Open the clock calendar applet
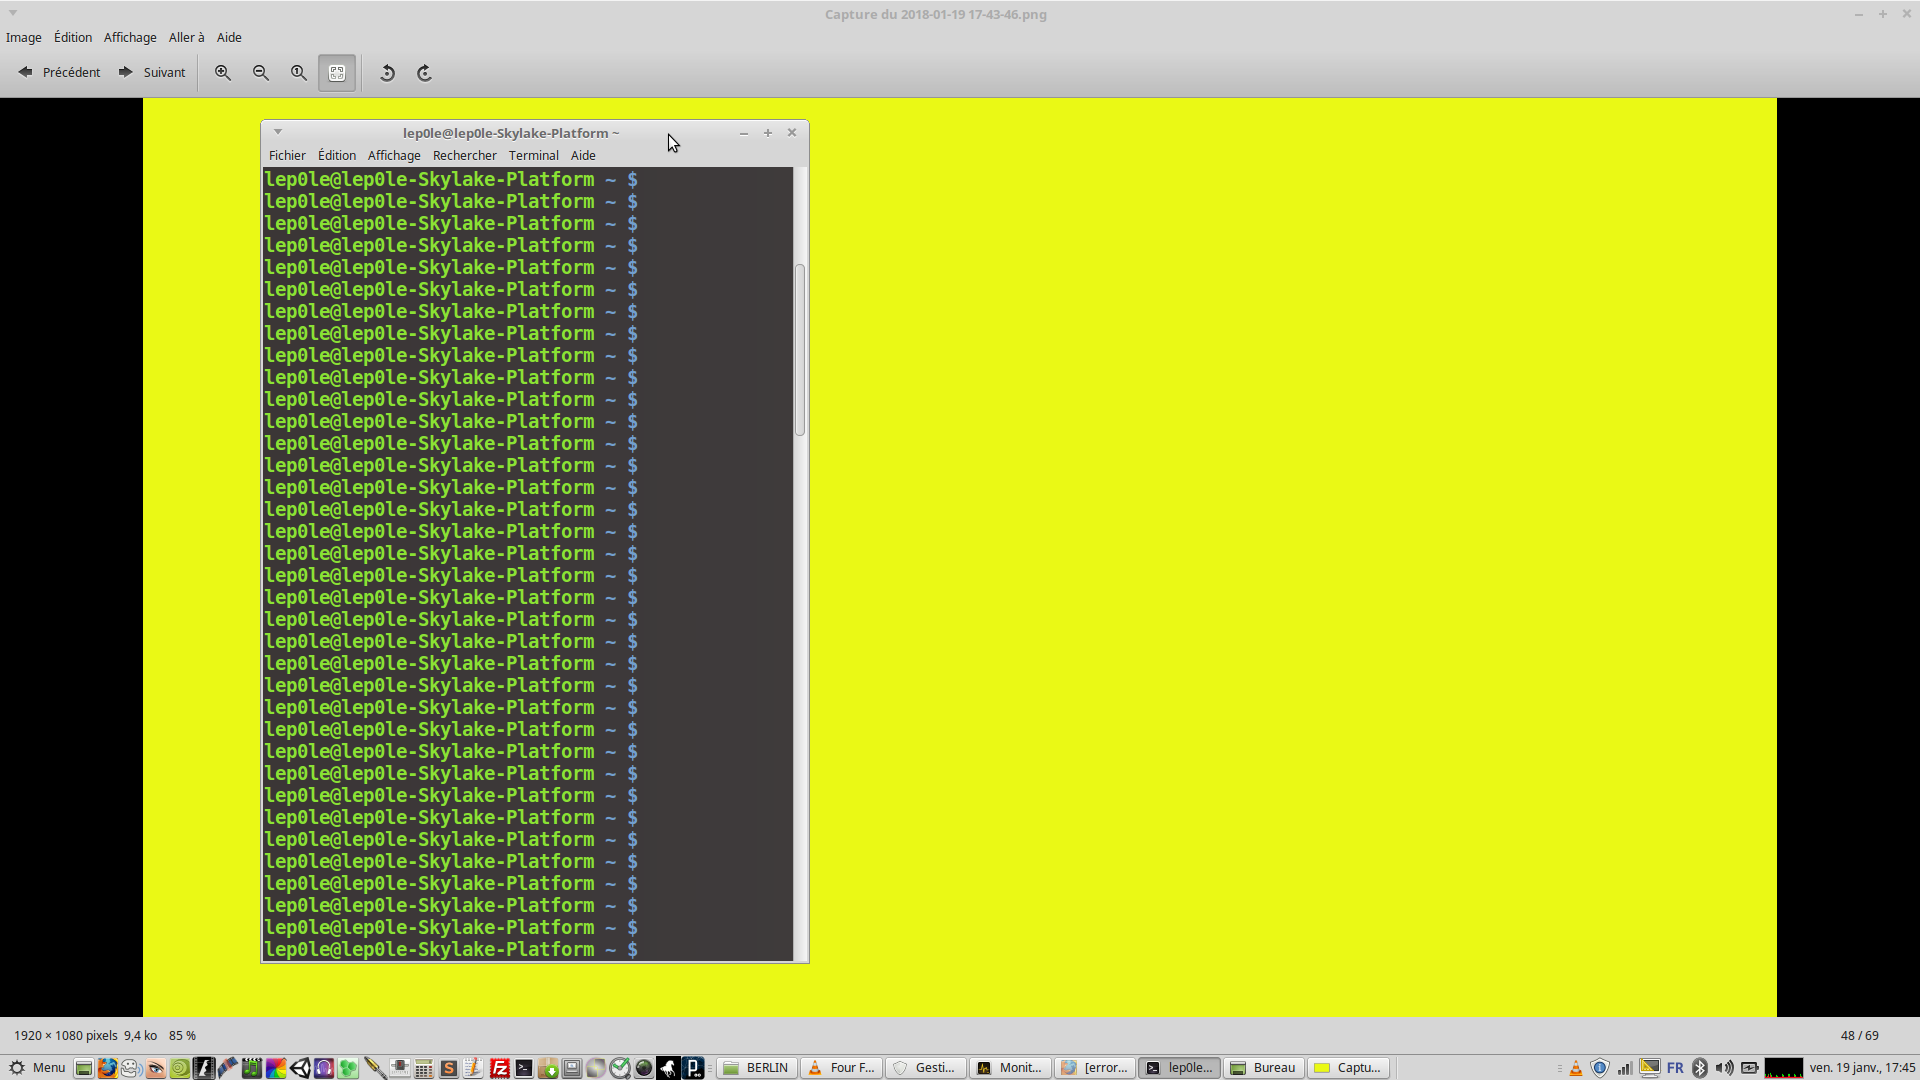Viewport: 1920px width, 1080px height. click(1862, 1068)
